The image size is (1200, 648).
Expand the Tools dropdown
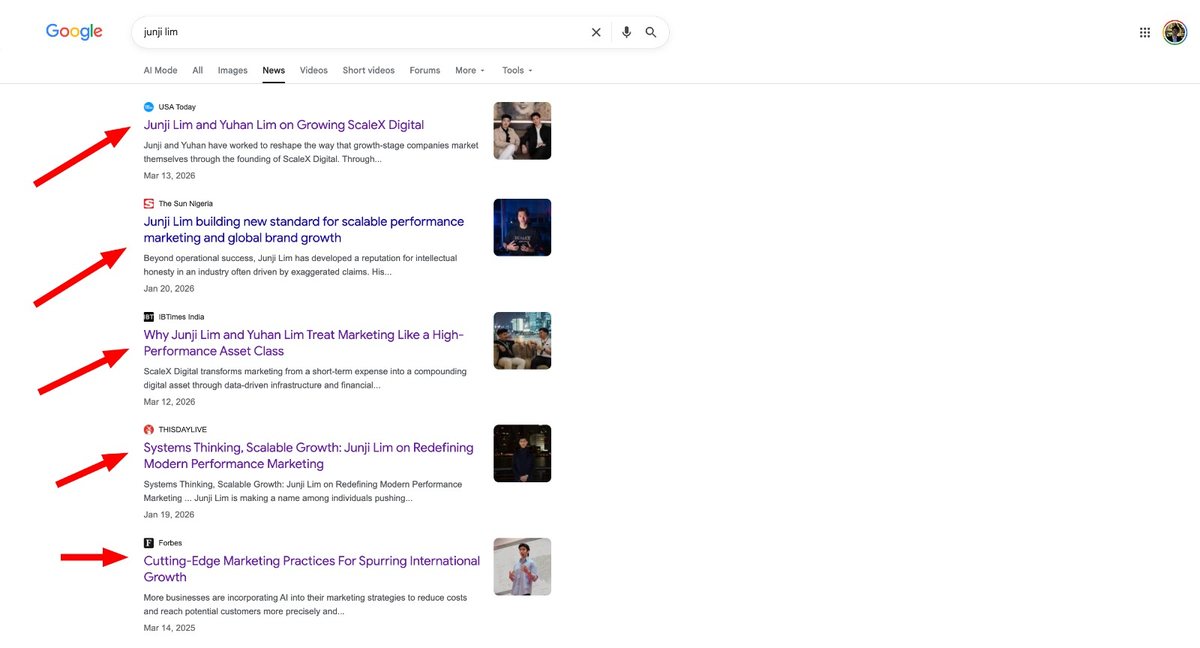517,71
